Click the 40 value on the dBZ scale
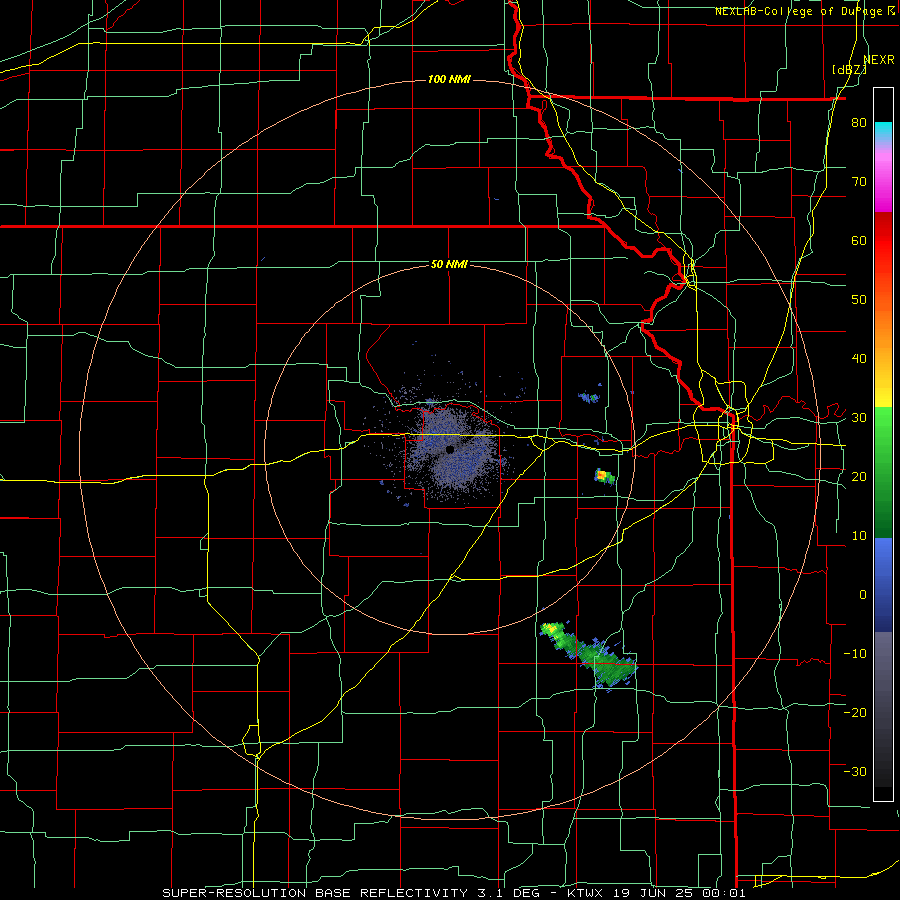 click(x=859, y=359)
